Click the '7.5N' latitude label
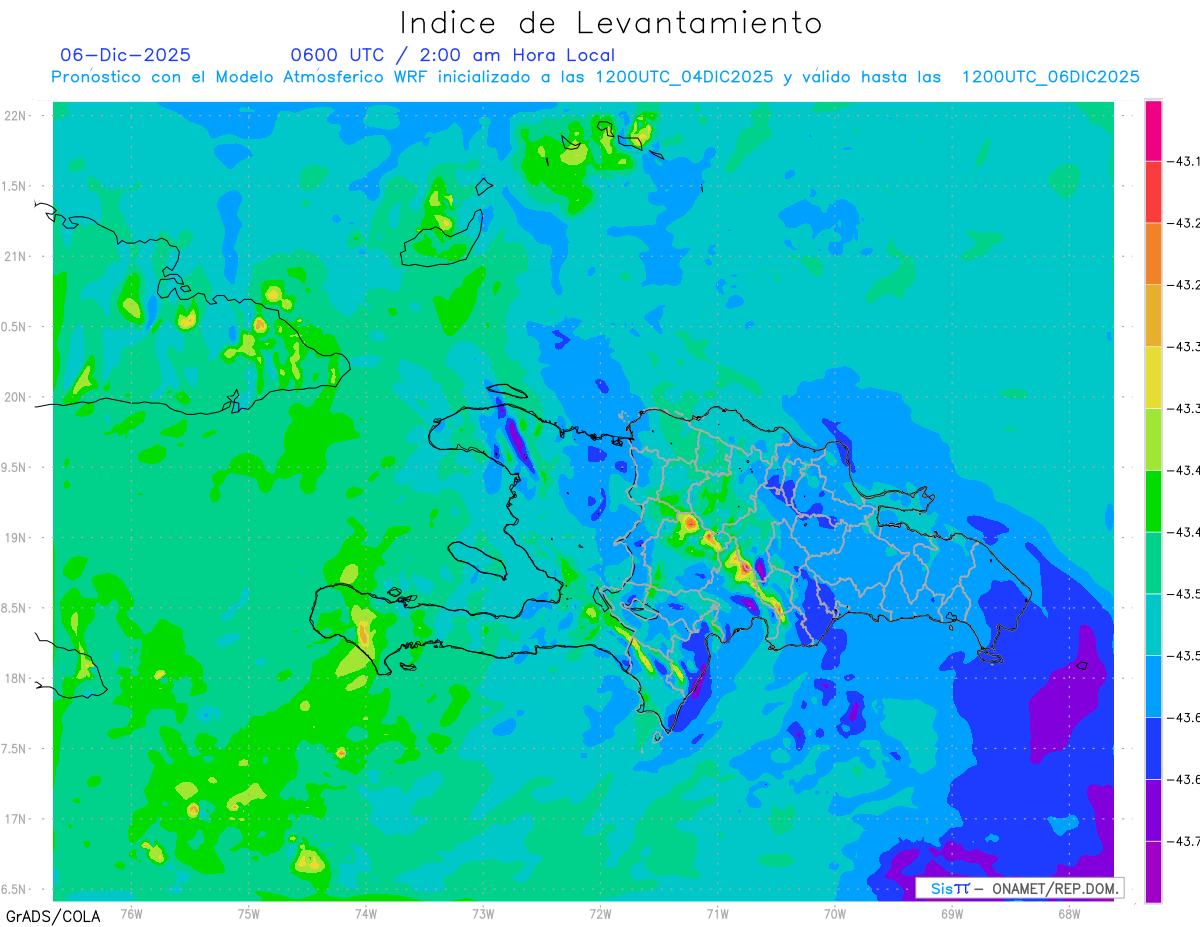 pyautogui.click(x=14, y=749)
